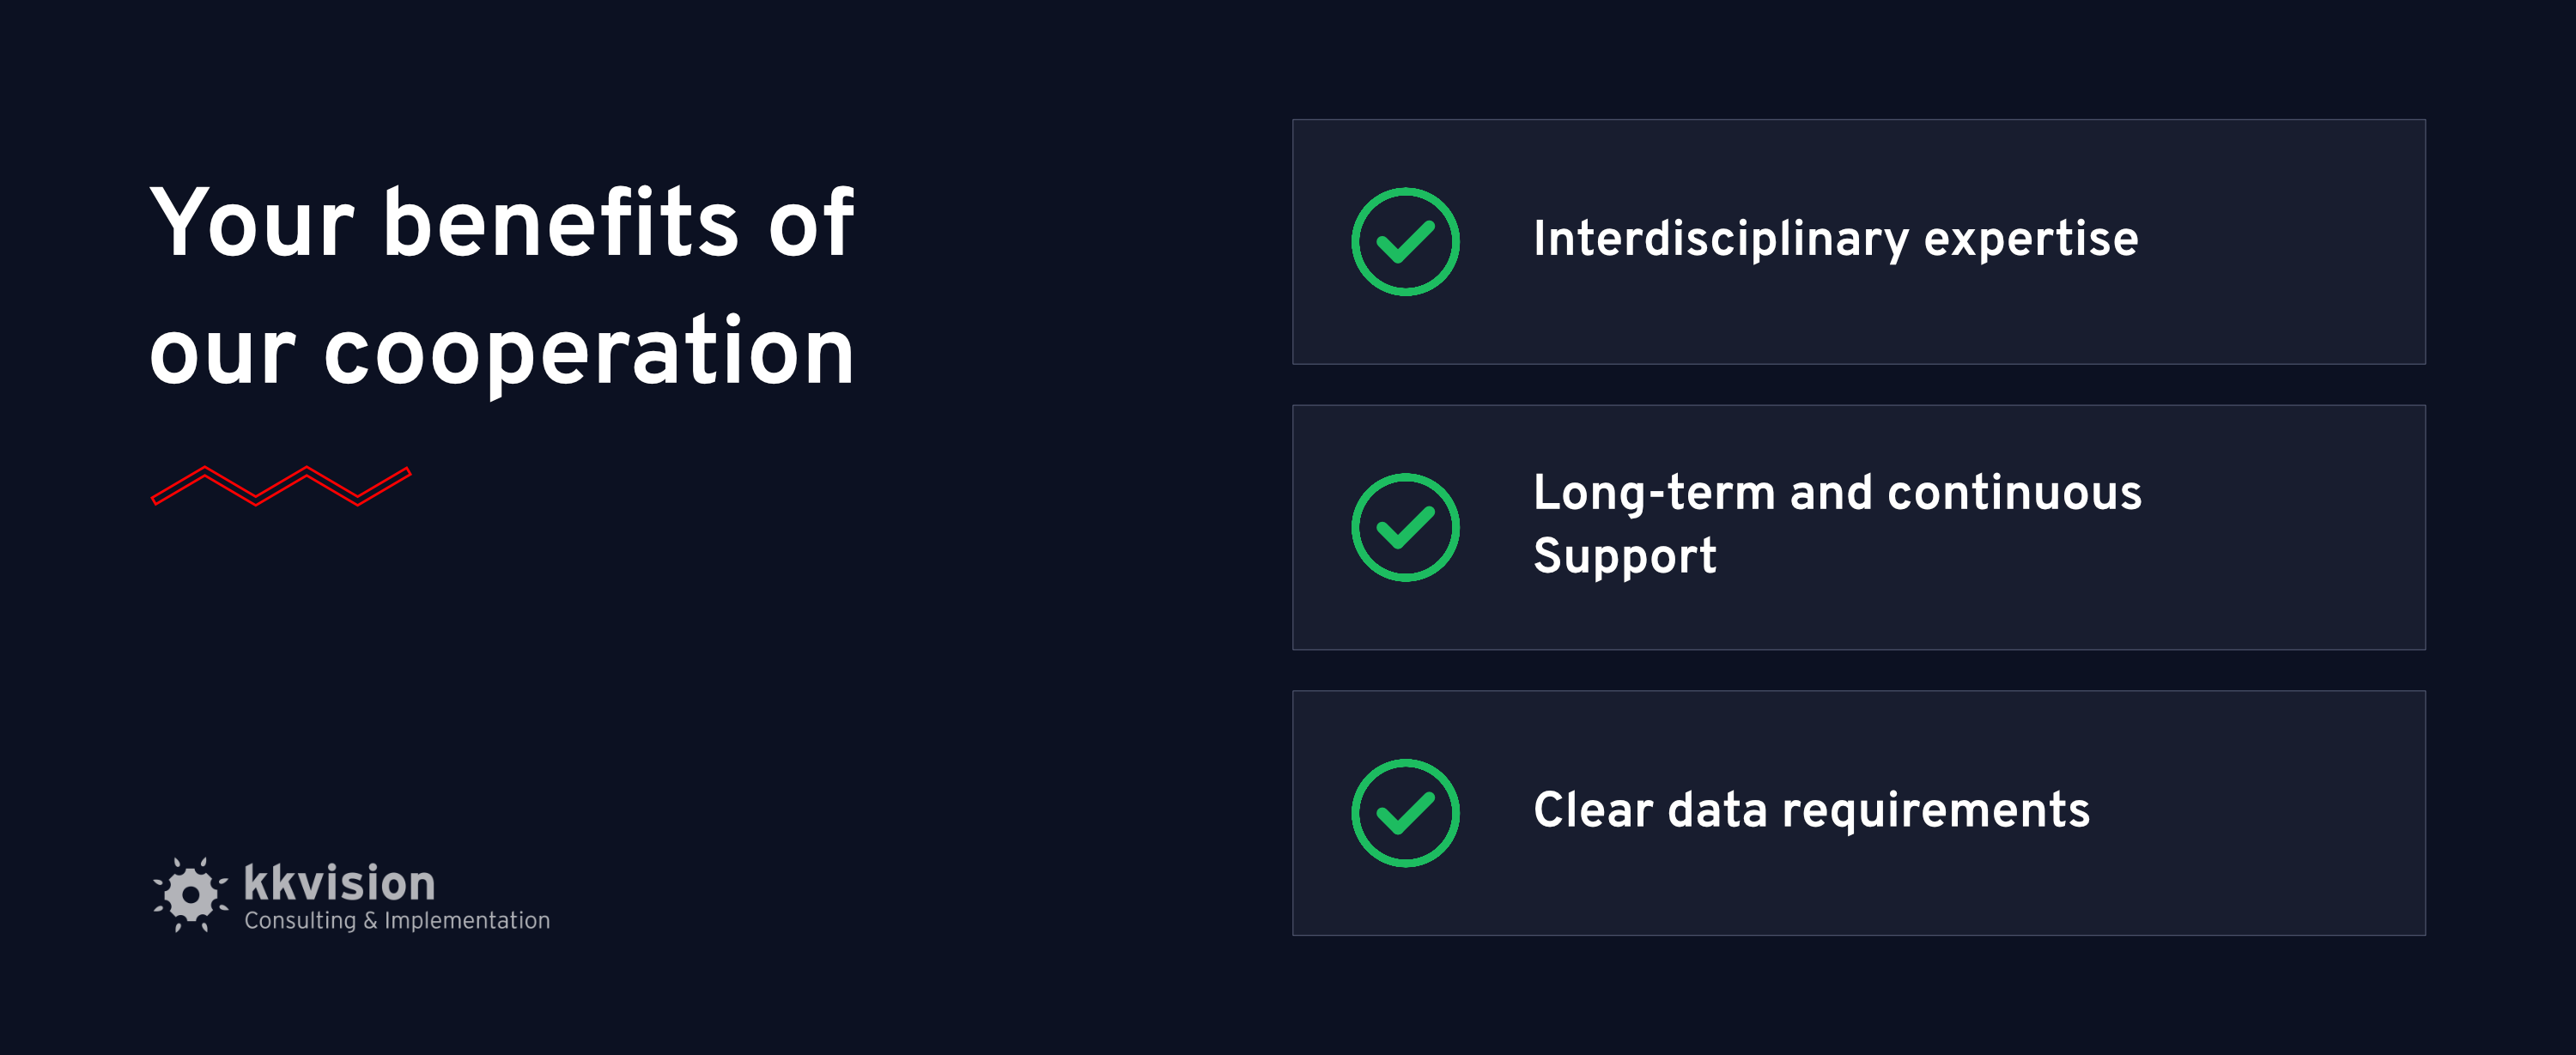Click the word Support in the second card
The image size is (2576, 1055).
click(x=1625, y=556)
